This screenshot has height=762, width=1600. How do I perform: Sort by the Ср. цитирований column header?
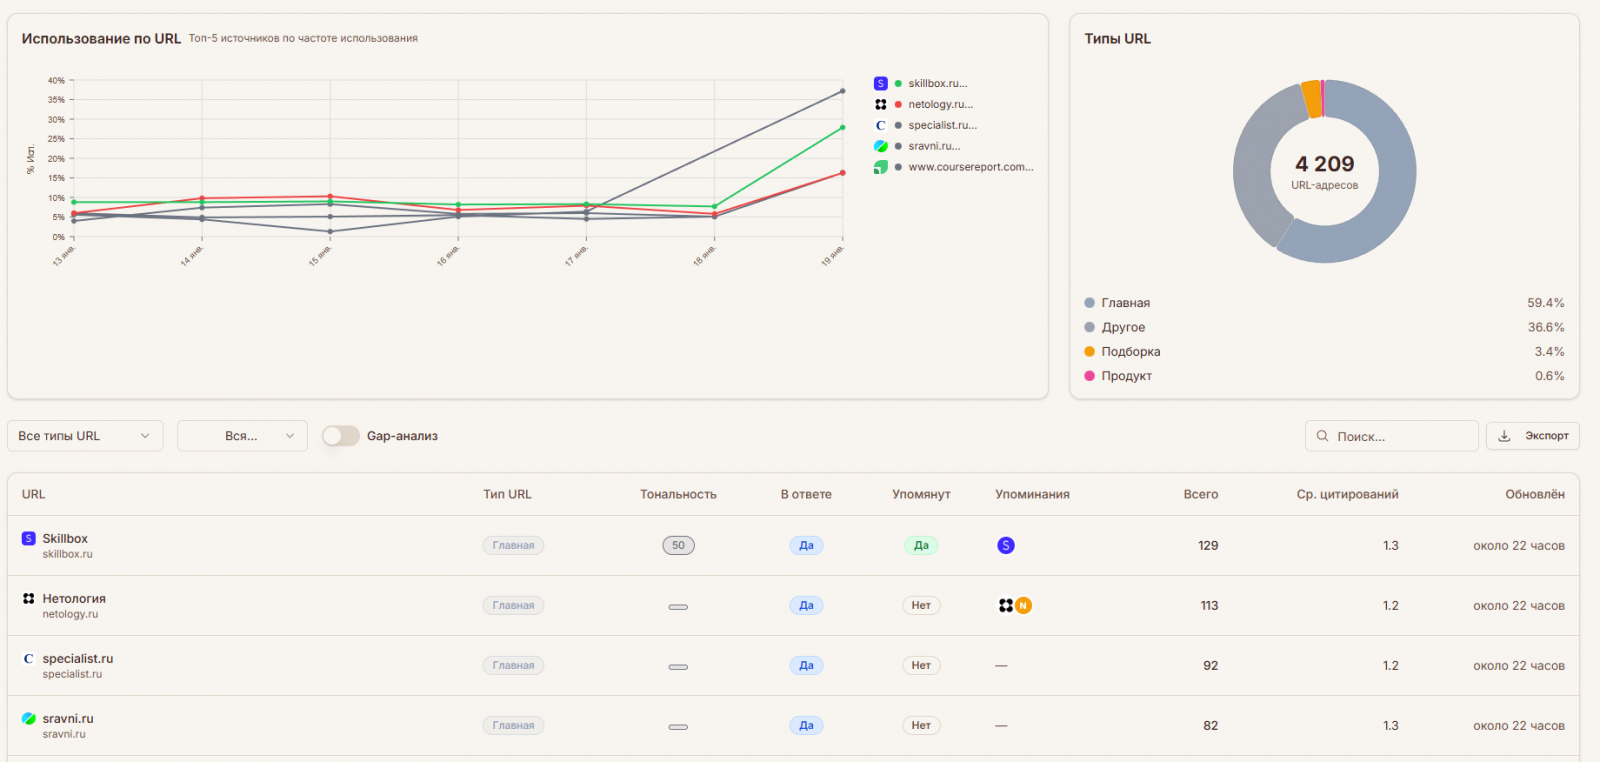[x=1347, y=495]
